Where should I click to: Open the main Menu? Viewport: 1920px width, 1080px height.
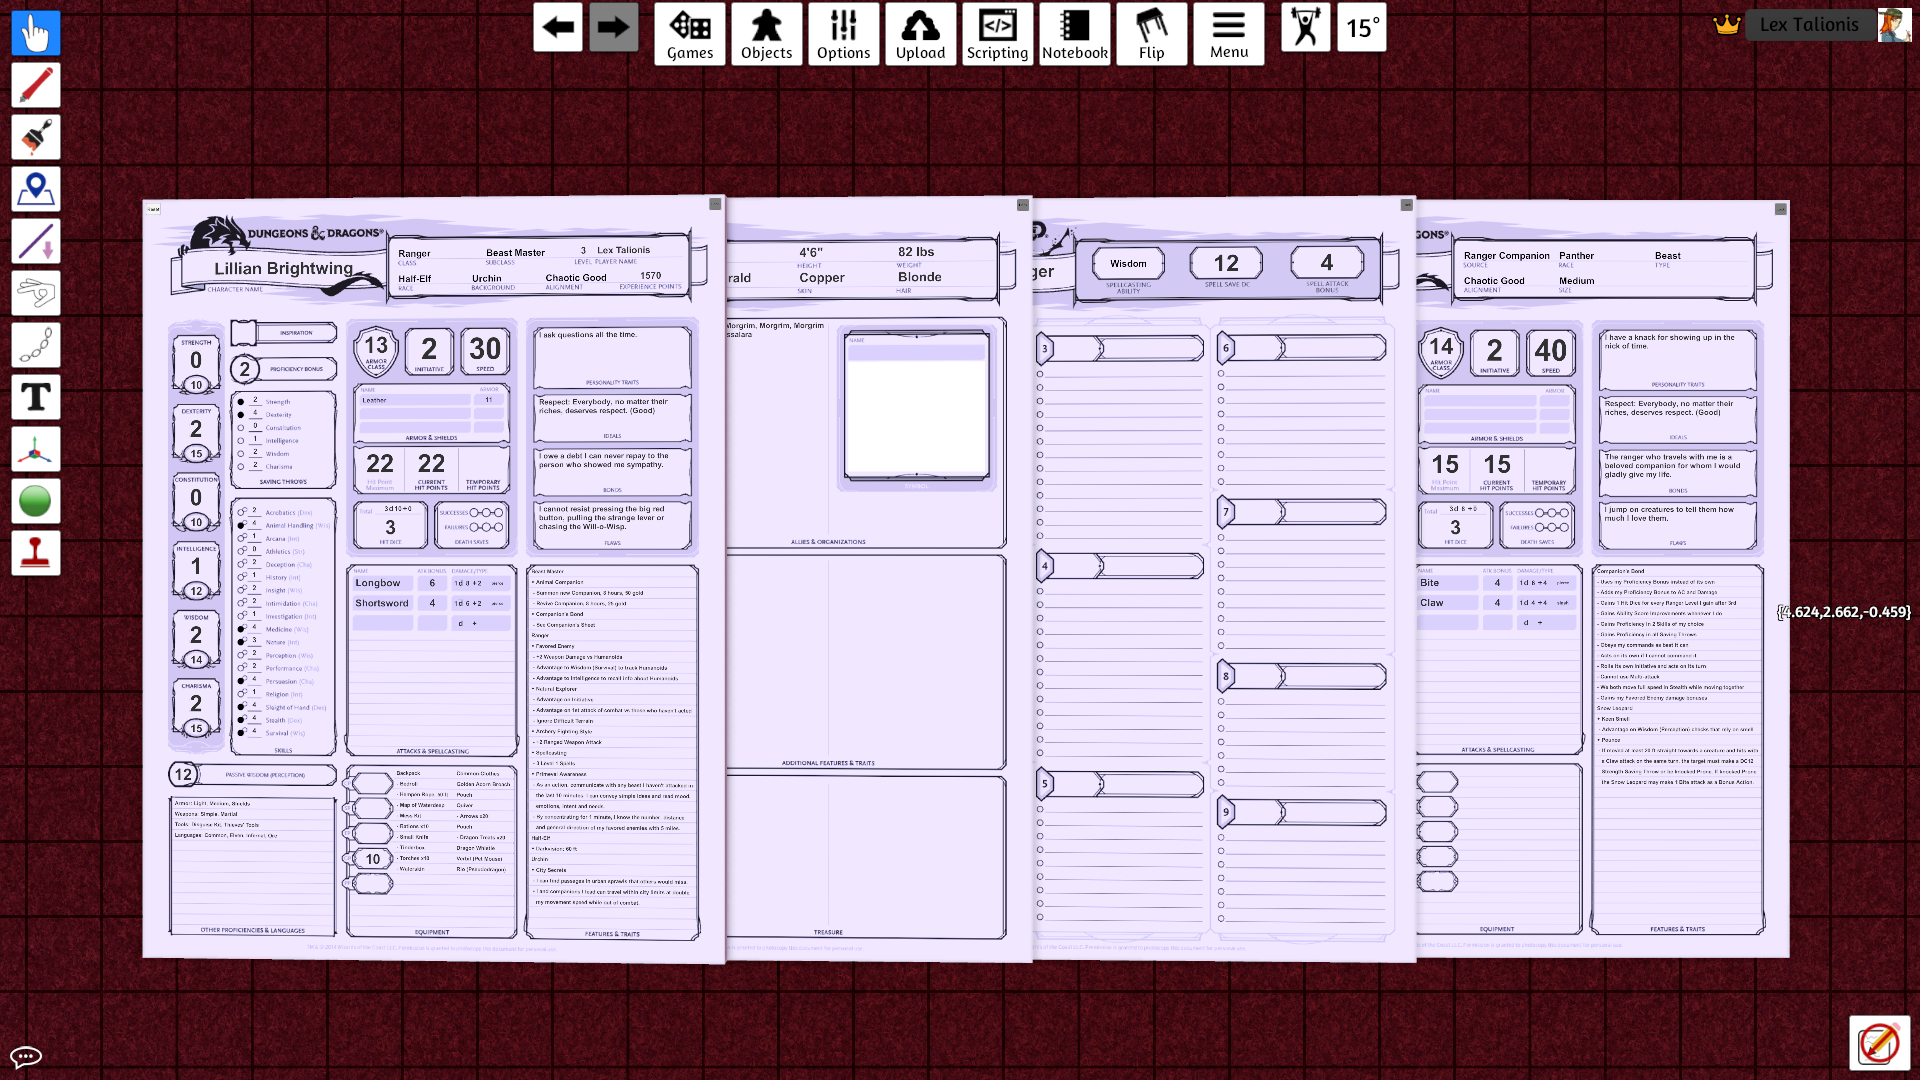pos(1229,34)
